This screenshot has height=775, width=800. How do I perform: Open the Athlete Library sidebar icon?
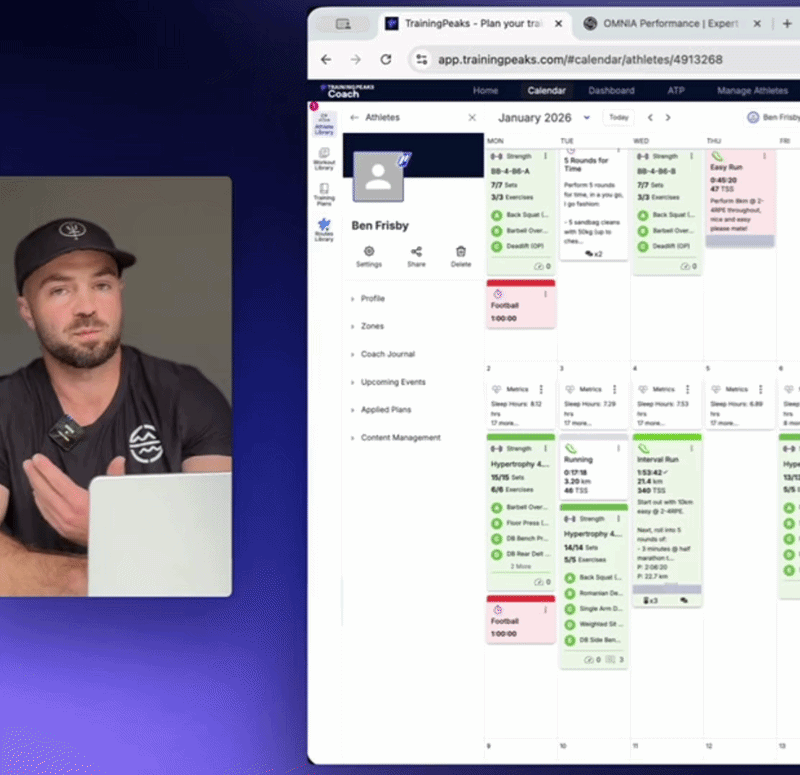coord(324,123)
